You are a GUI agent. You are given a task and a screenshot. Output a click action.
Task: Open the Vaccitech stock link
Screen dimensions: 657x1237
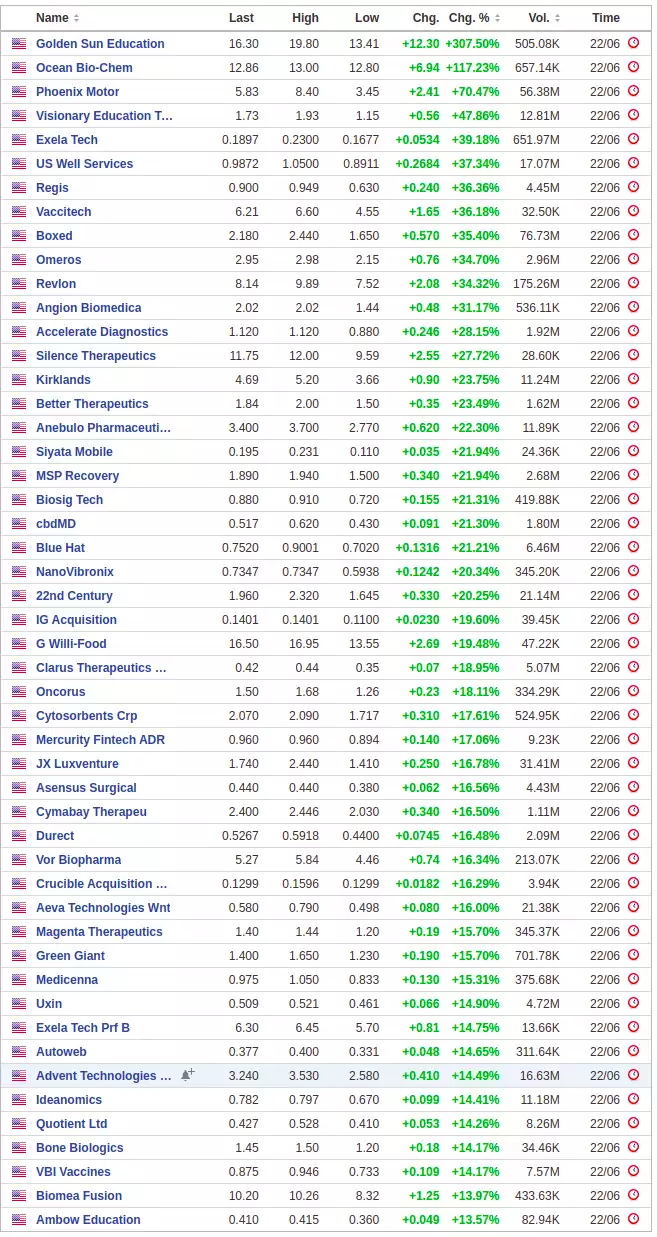pos(63,212)
